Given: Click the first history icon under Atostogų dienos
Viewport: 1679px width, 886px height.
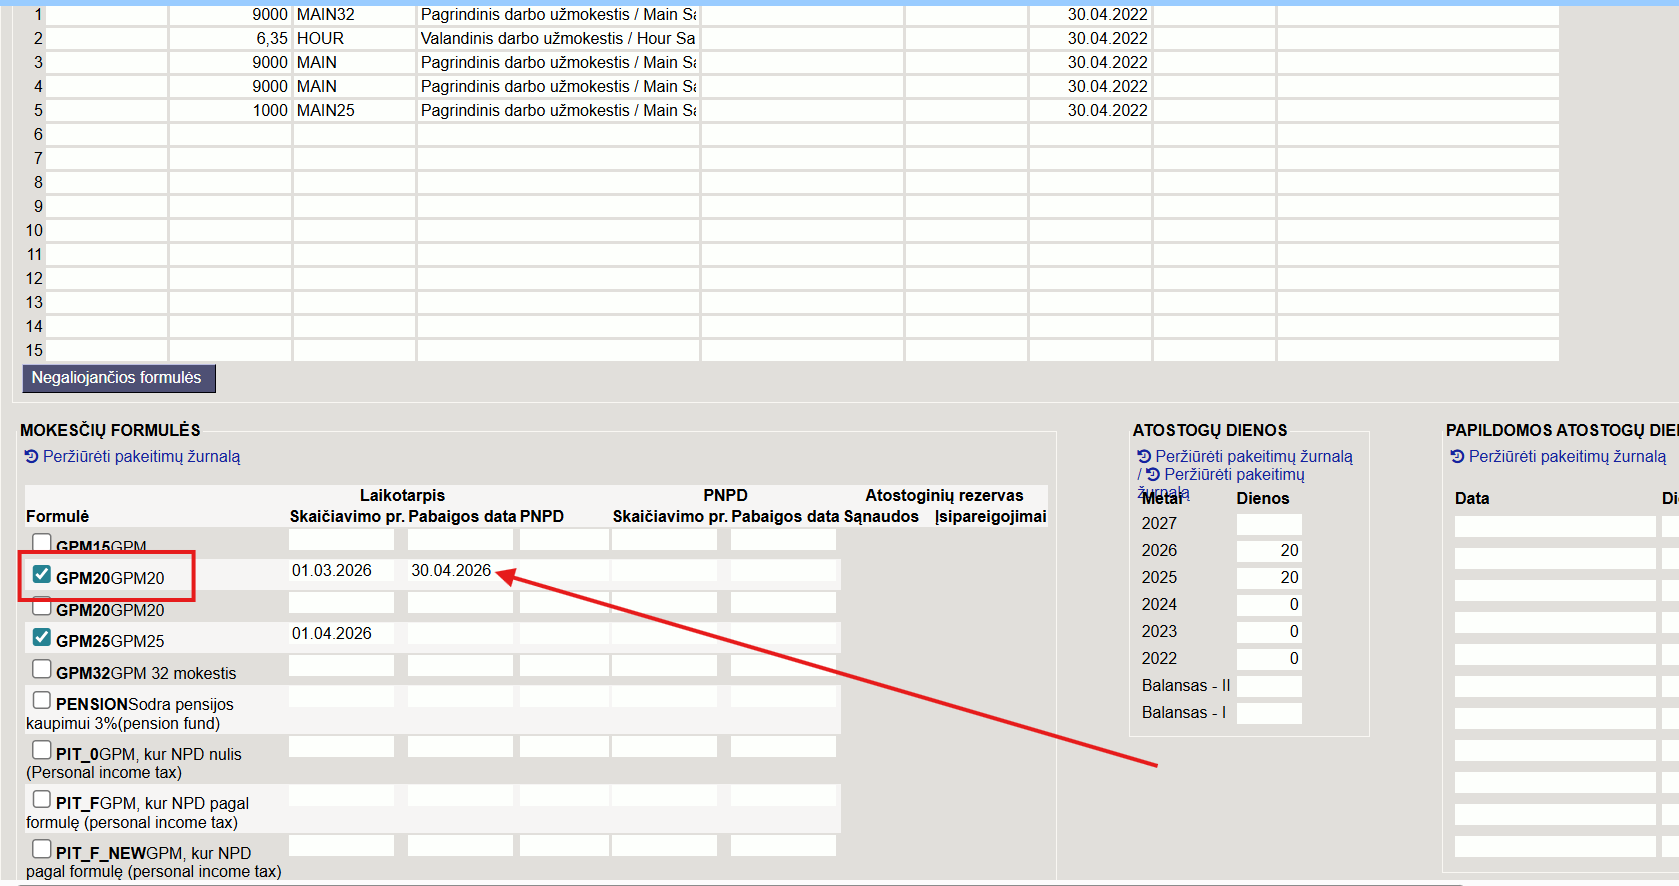Looking at the screenshot, I should coord(1144,457).
